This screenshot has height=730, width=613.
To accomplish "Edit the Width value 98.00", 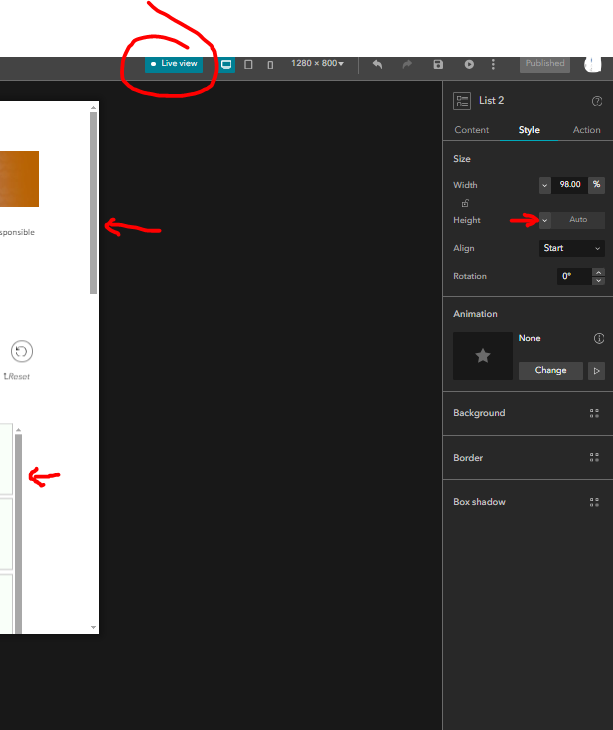I will (570, 185).
